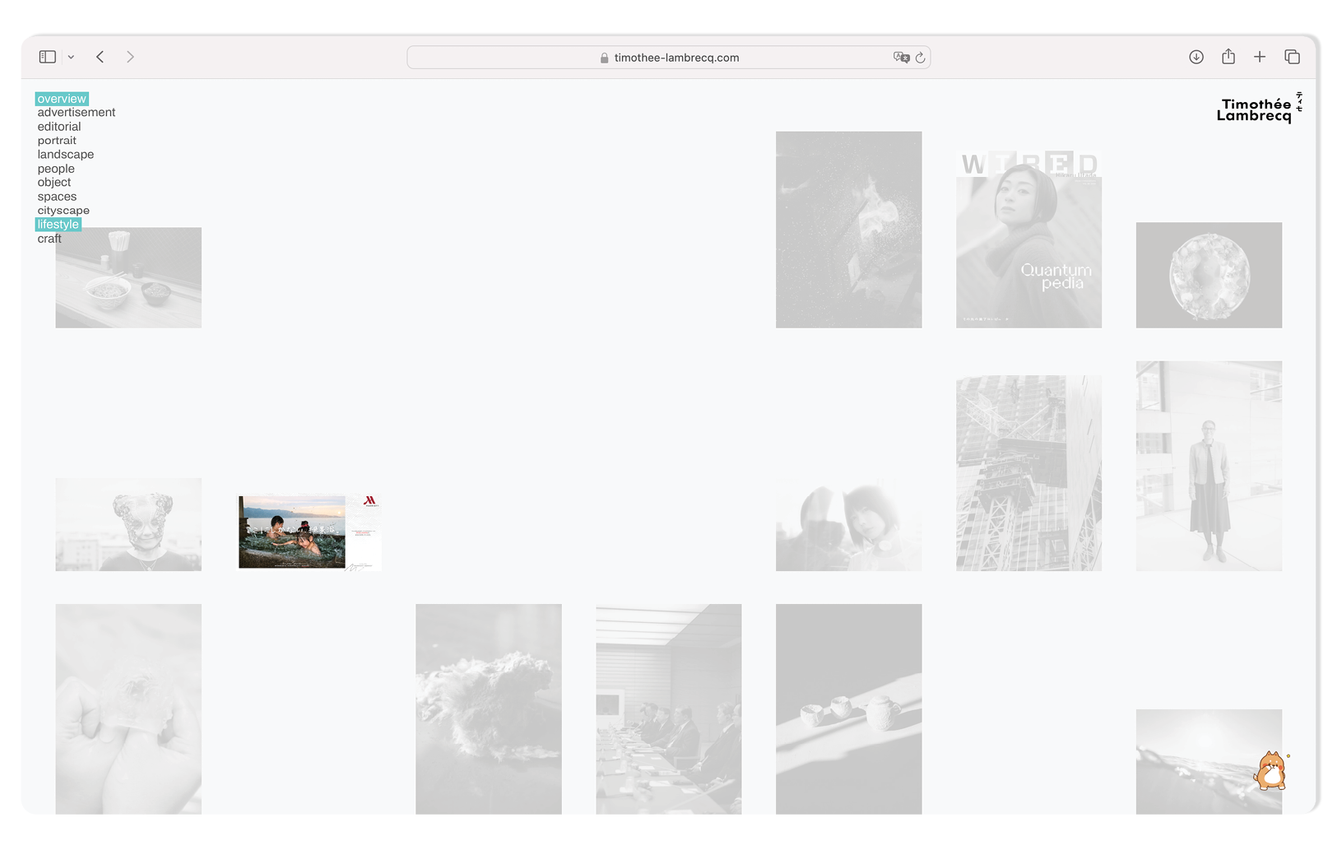Viewport: 1337px width, 850px height.
Task: Choose the object category link
Action: tap(54, 182)
